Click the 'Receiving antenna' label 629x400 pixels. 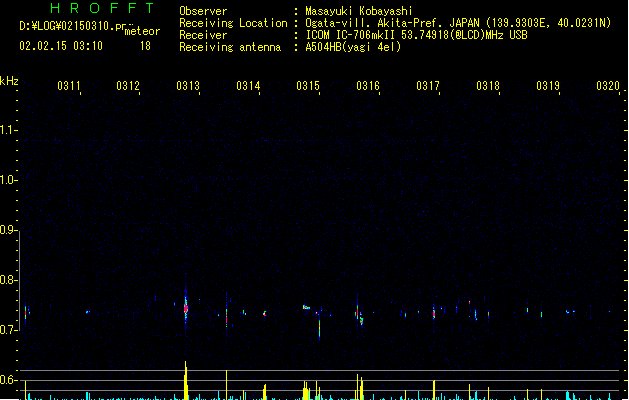230,47
